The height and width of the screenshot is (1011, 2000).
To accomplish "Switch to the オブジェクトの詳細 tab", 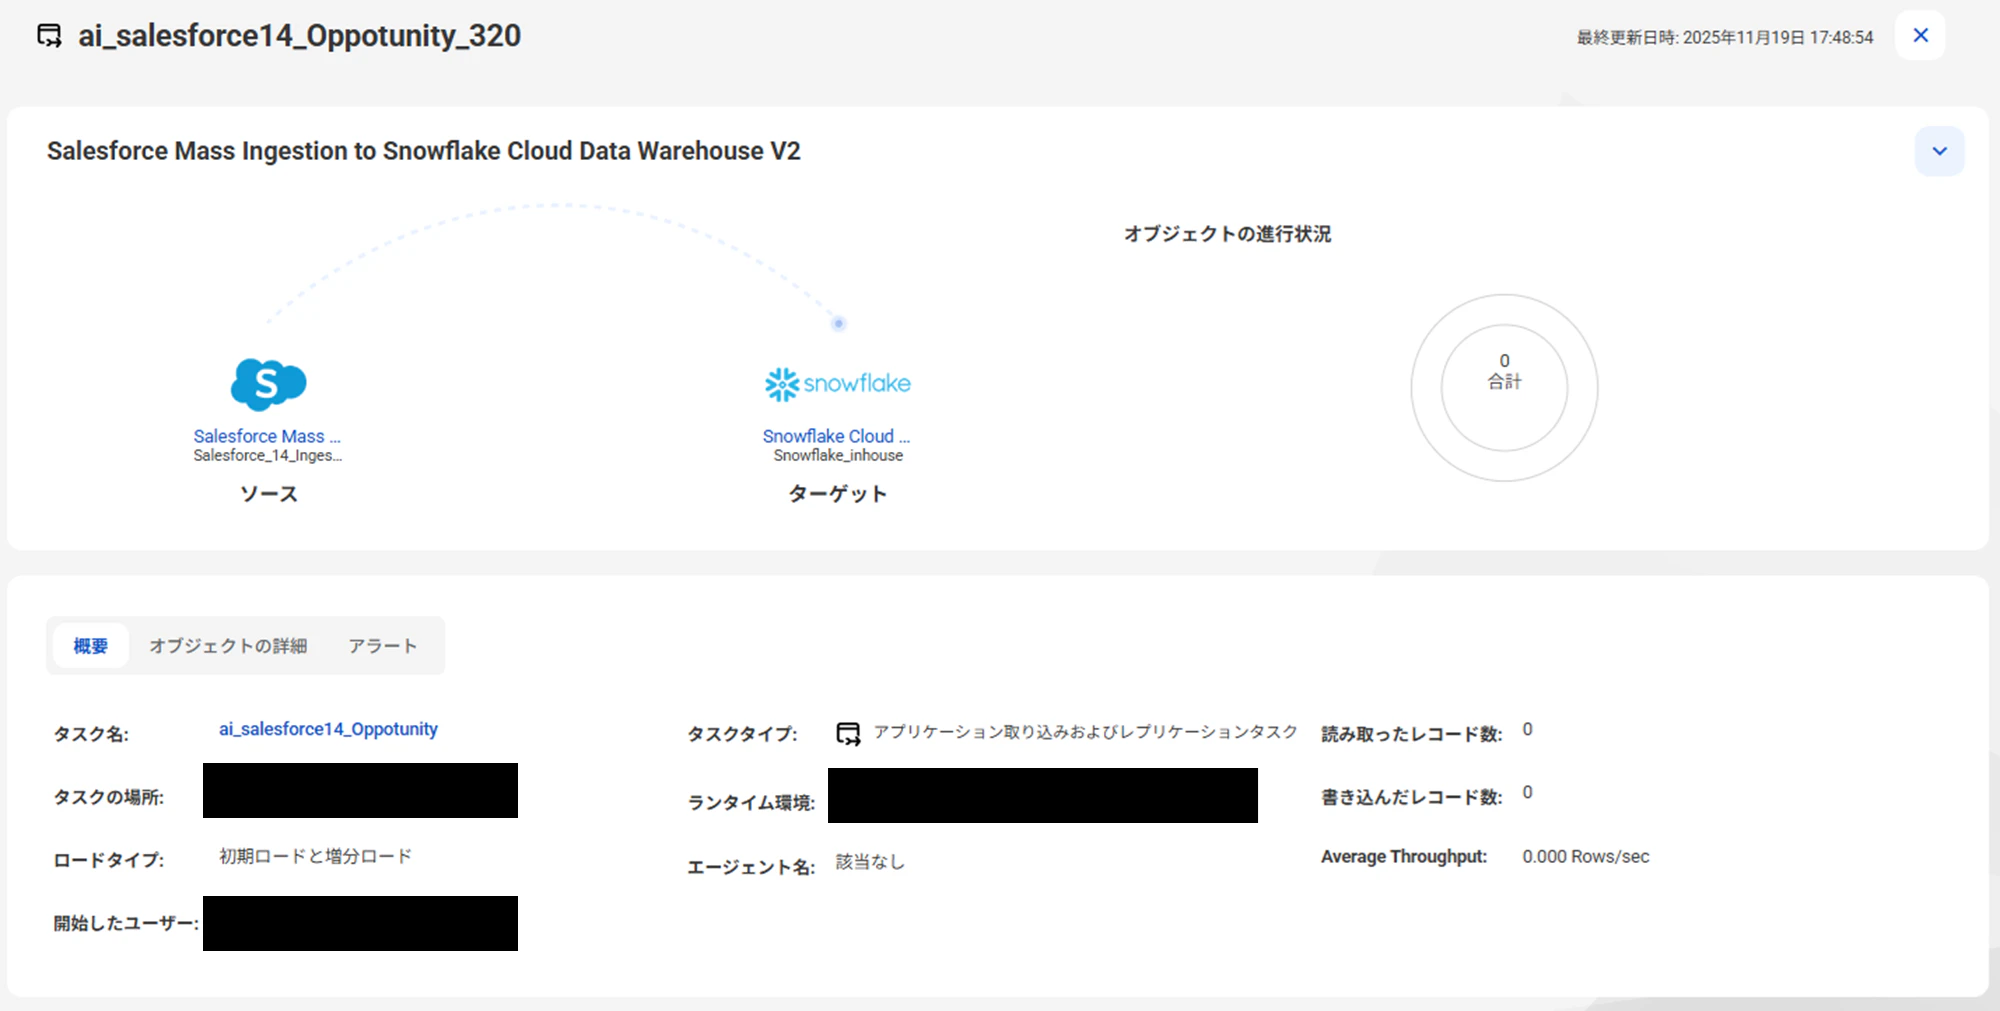I will pyautogui.click(x=228, y=646).
